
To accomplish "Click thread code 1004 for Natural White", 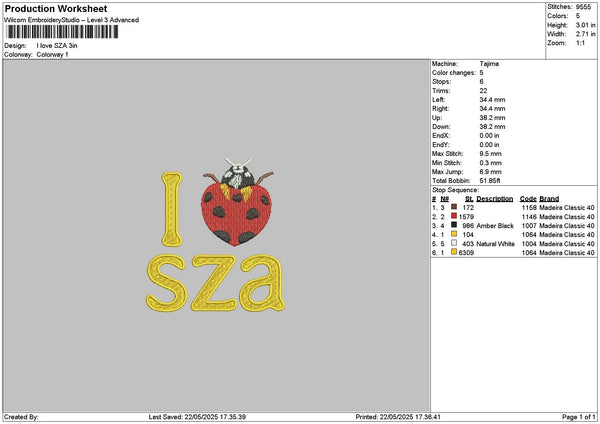I will 529,244.
